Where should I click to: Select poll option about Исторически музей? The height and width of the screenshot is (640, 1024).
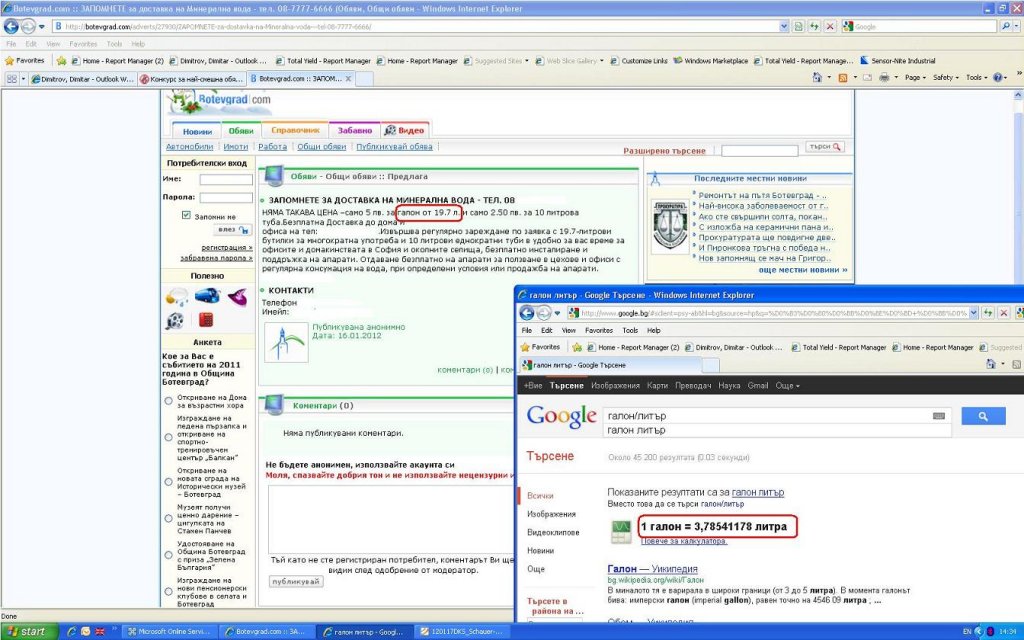pos(168,481)
